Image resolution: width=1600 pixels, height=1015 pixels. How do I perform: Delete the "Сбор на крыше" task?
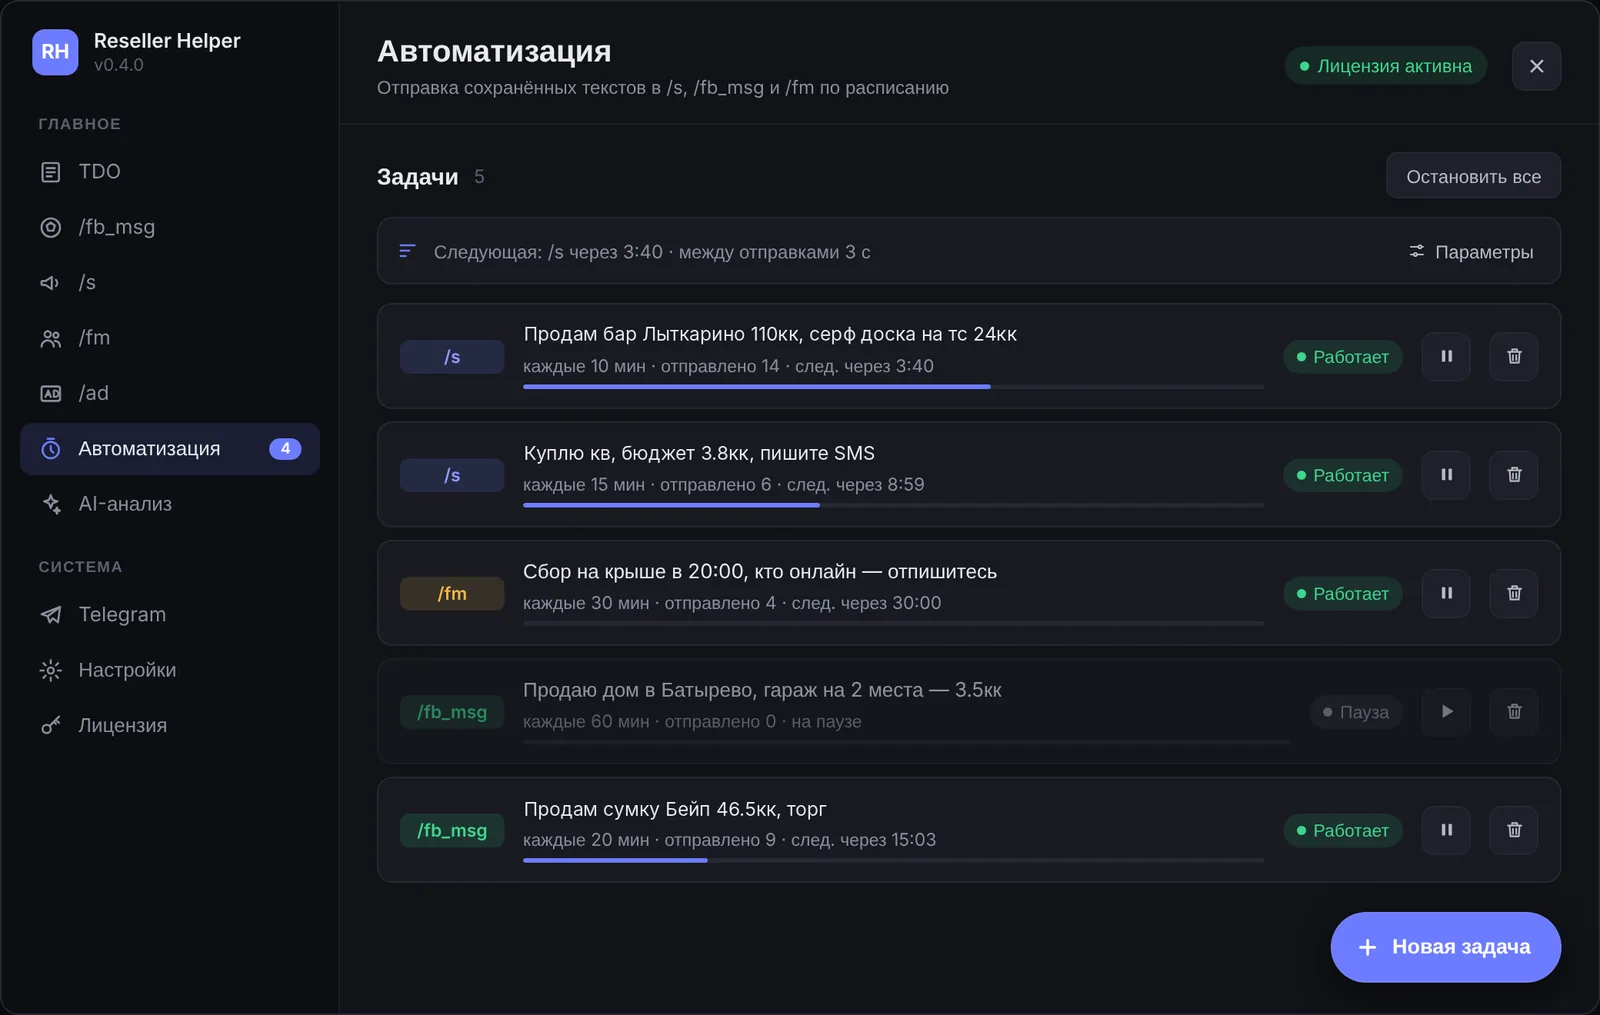pos(1514,593)
